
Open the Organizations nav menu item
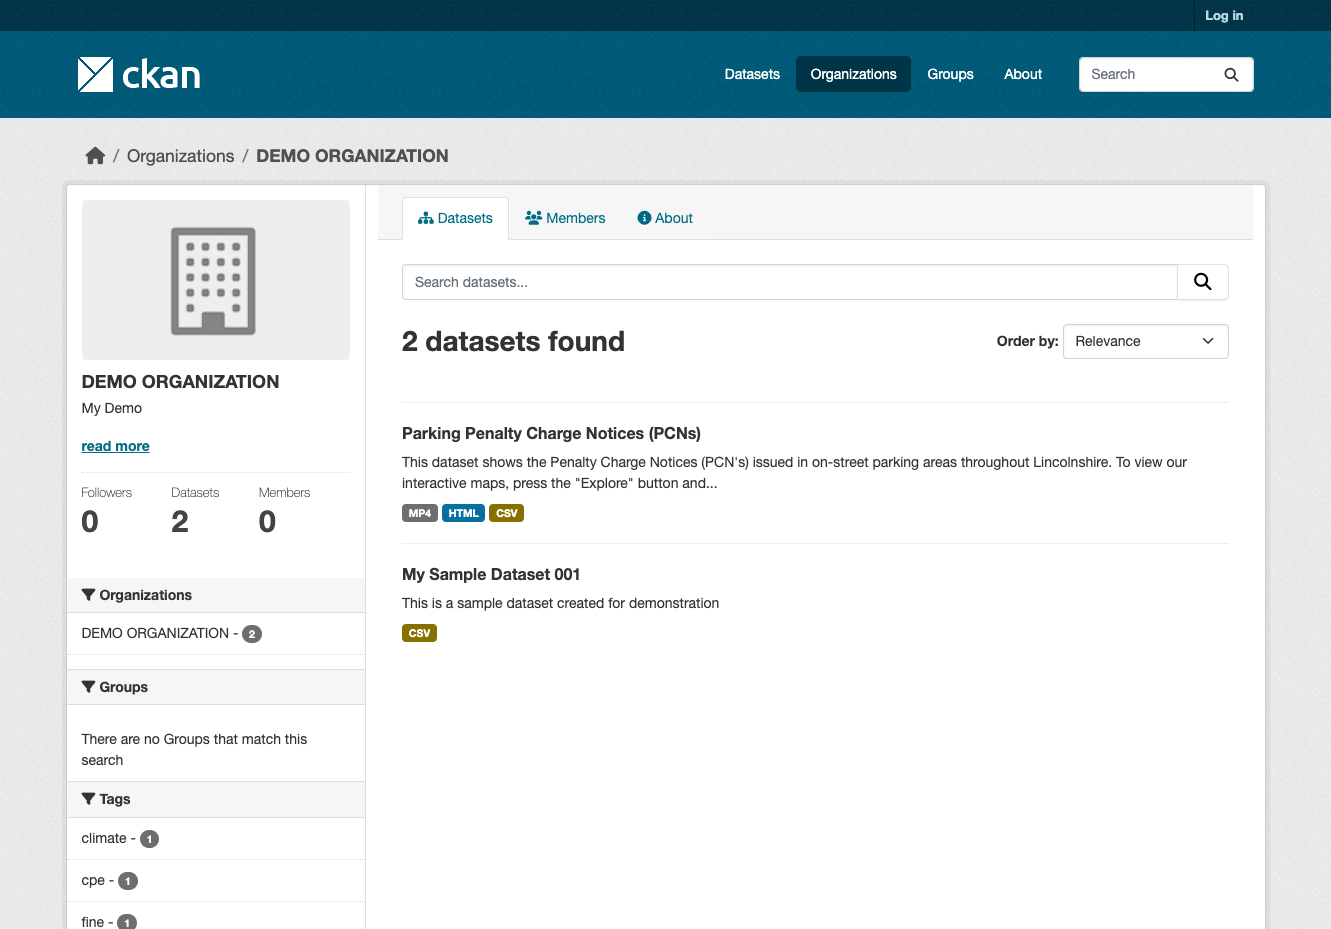pos(853,74)
